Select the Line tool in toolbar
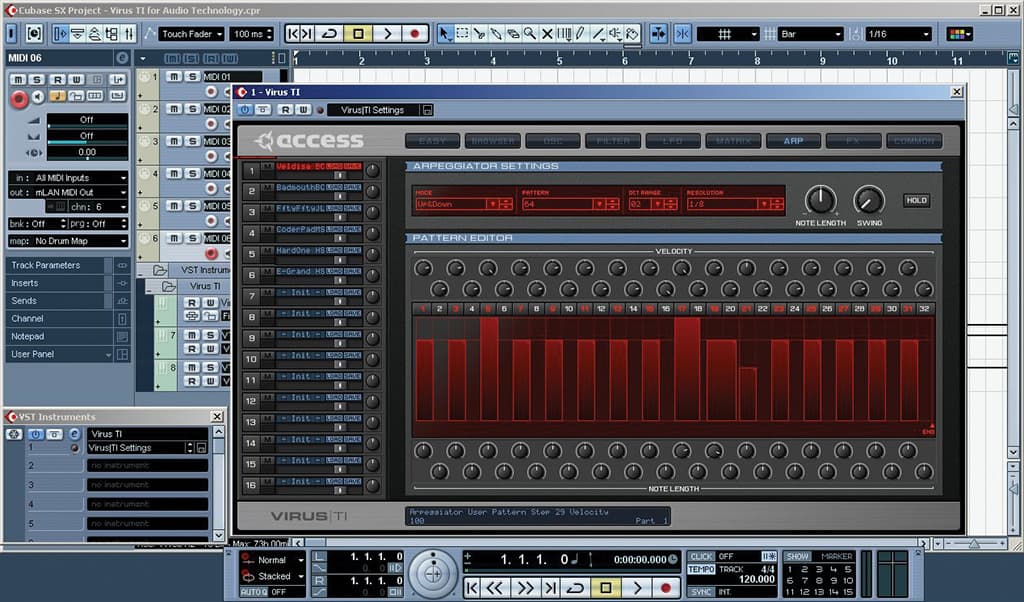Screen dimensions: 1024x602 [x=598, y=34]
